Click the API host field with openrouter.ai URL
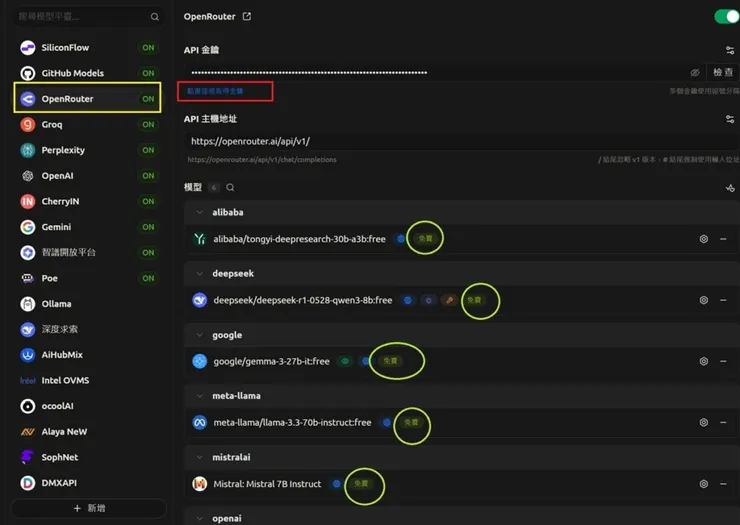The width and height of the screenshot is (740, 525). click(x=462, y=141)
